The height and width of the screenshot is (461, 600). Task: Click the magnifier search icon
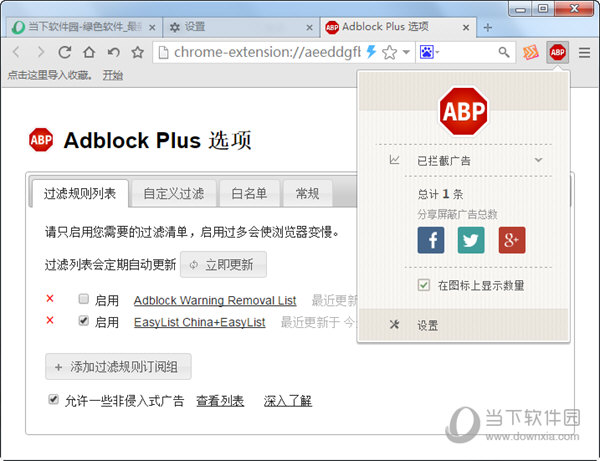pyautogui.click(x=504, y=52)
